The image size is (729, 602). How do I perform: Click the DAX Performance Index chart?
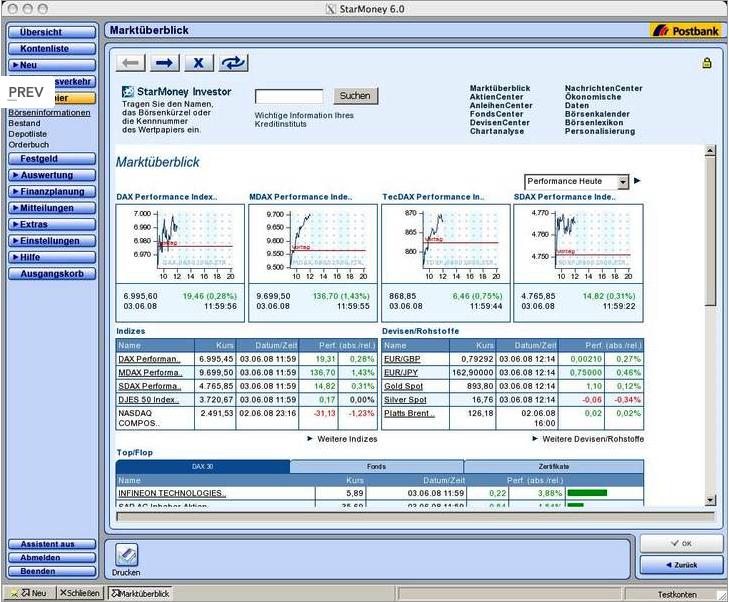click(180, 244)
